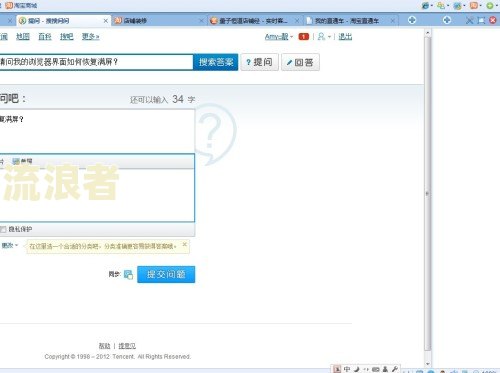Click the IME user account icon
Viewport: 500px width, 373px height.
(385, 369)
